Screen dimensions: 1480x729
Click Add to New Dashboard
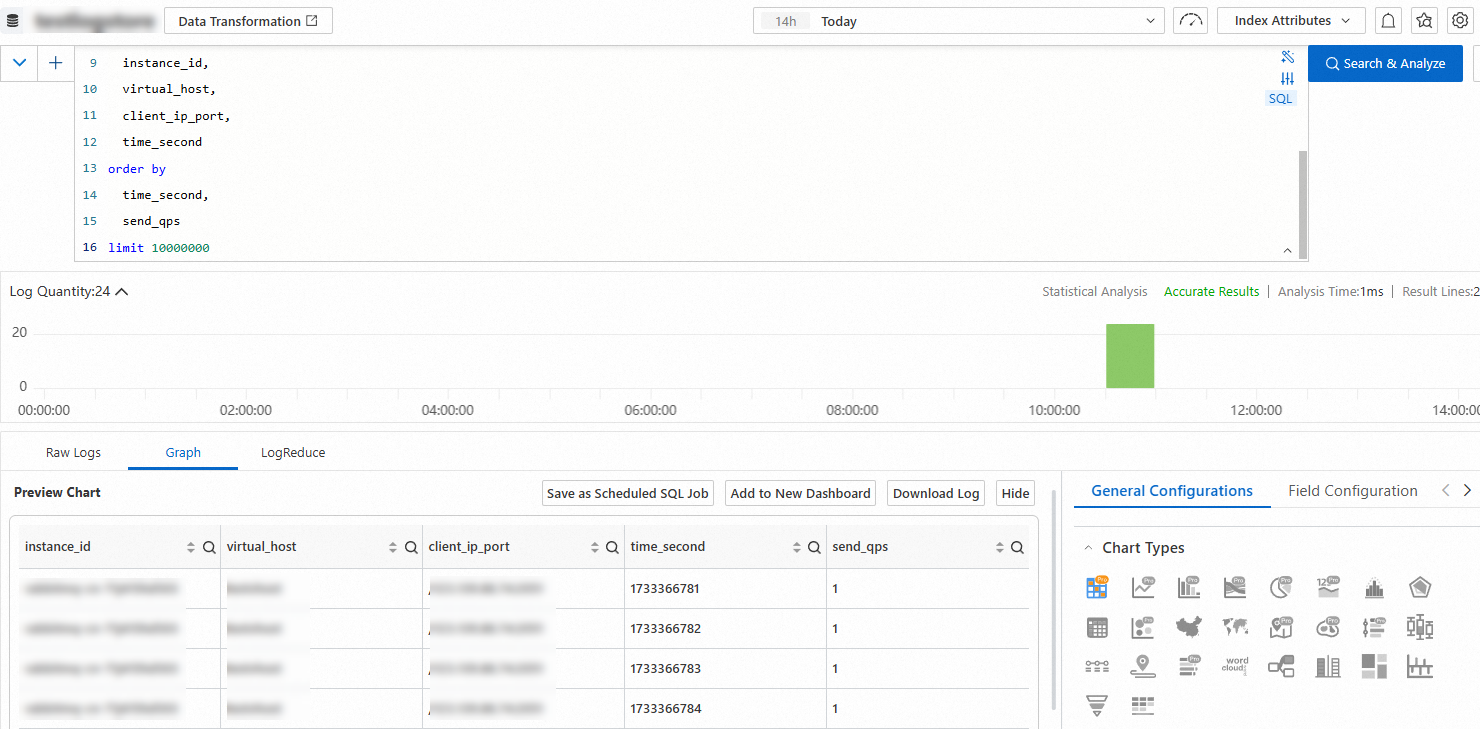coord(801,493)
